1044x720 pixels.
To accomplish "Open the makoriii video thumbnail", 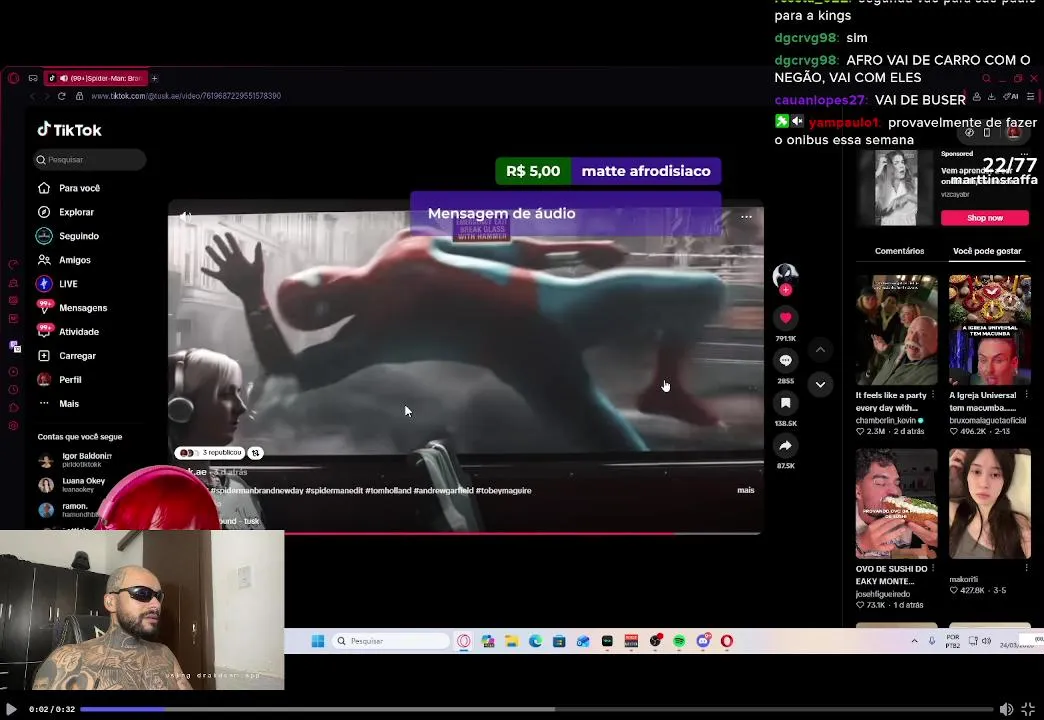I will (x=989, y=504).
